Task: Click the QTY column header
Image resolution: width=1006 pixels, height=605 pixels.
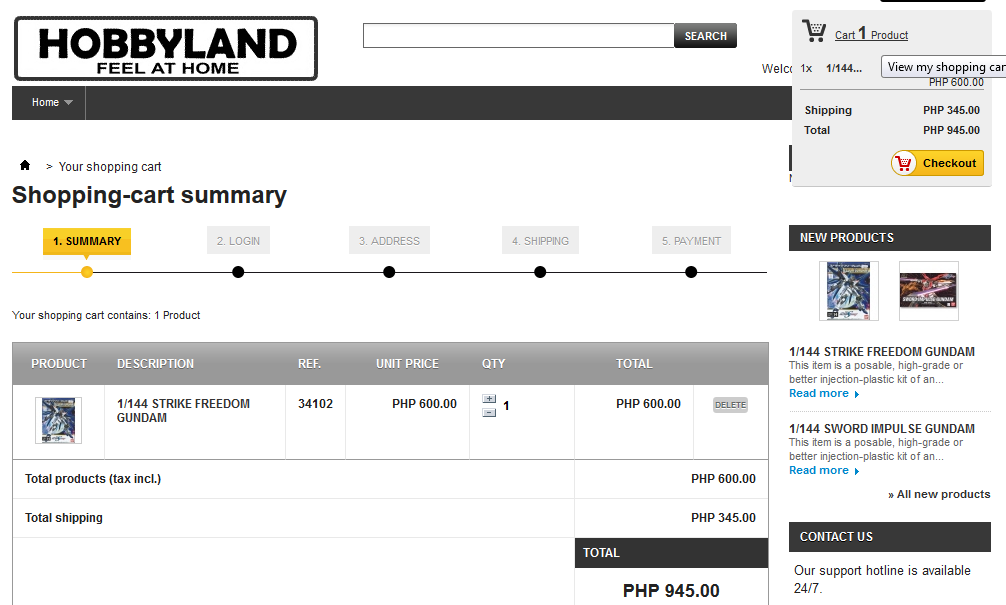Action: (x=493, y=364)
